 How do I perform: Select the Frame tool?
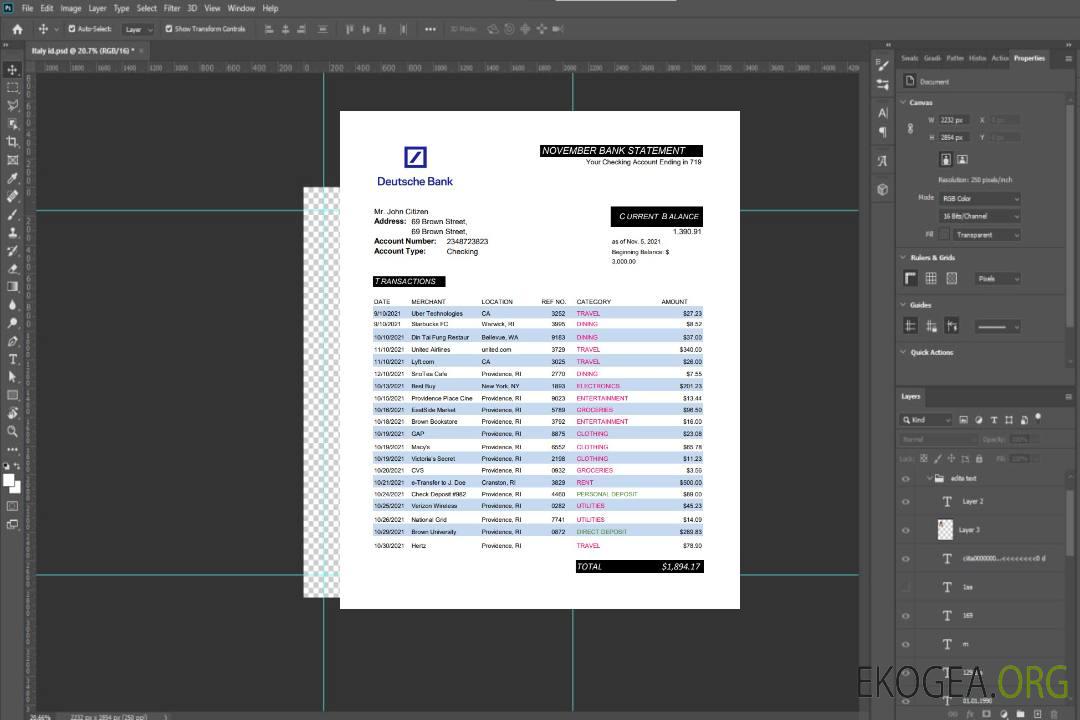[12, 160]
